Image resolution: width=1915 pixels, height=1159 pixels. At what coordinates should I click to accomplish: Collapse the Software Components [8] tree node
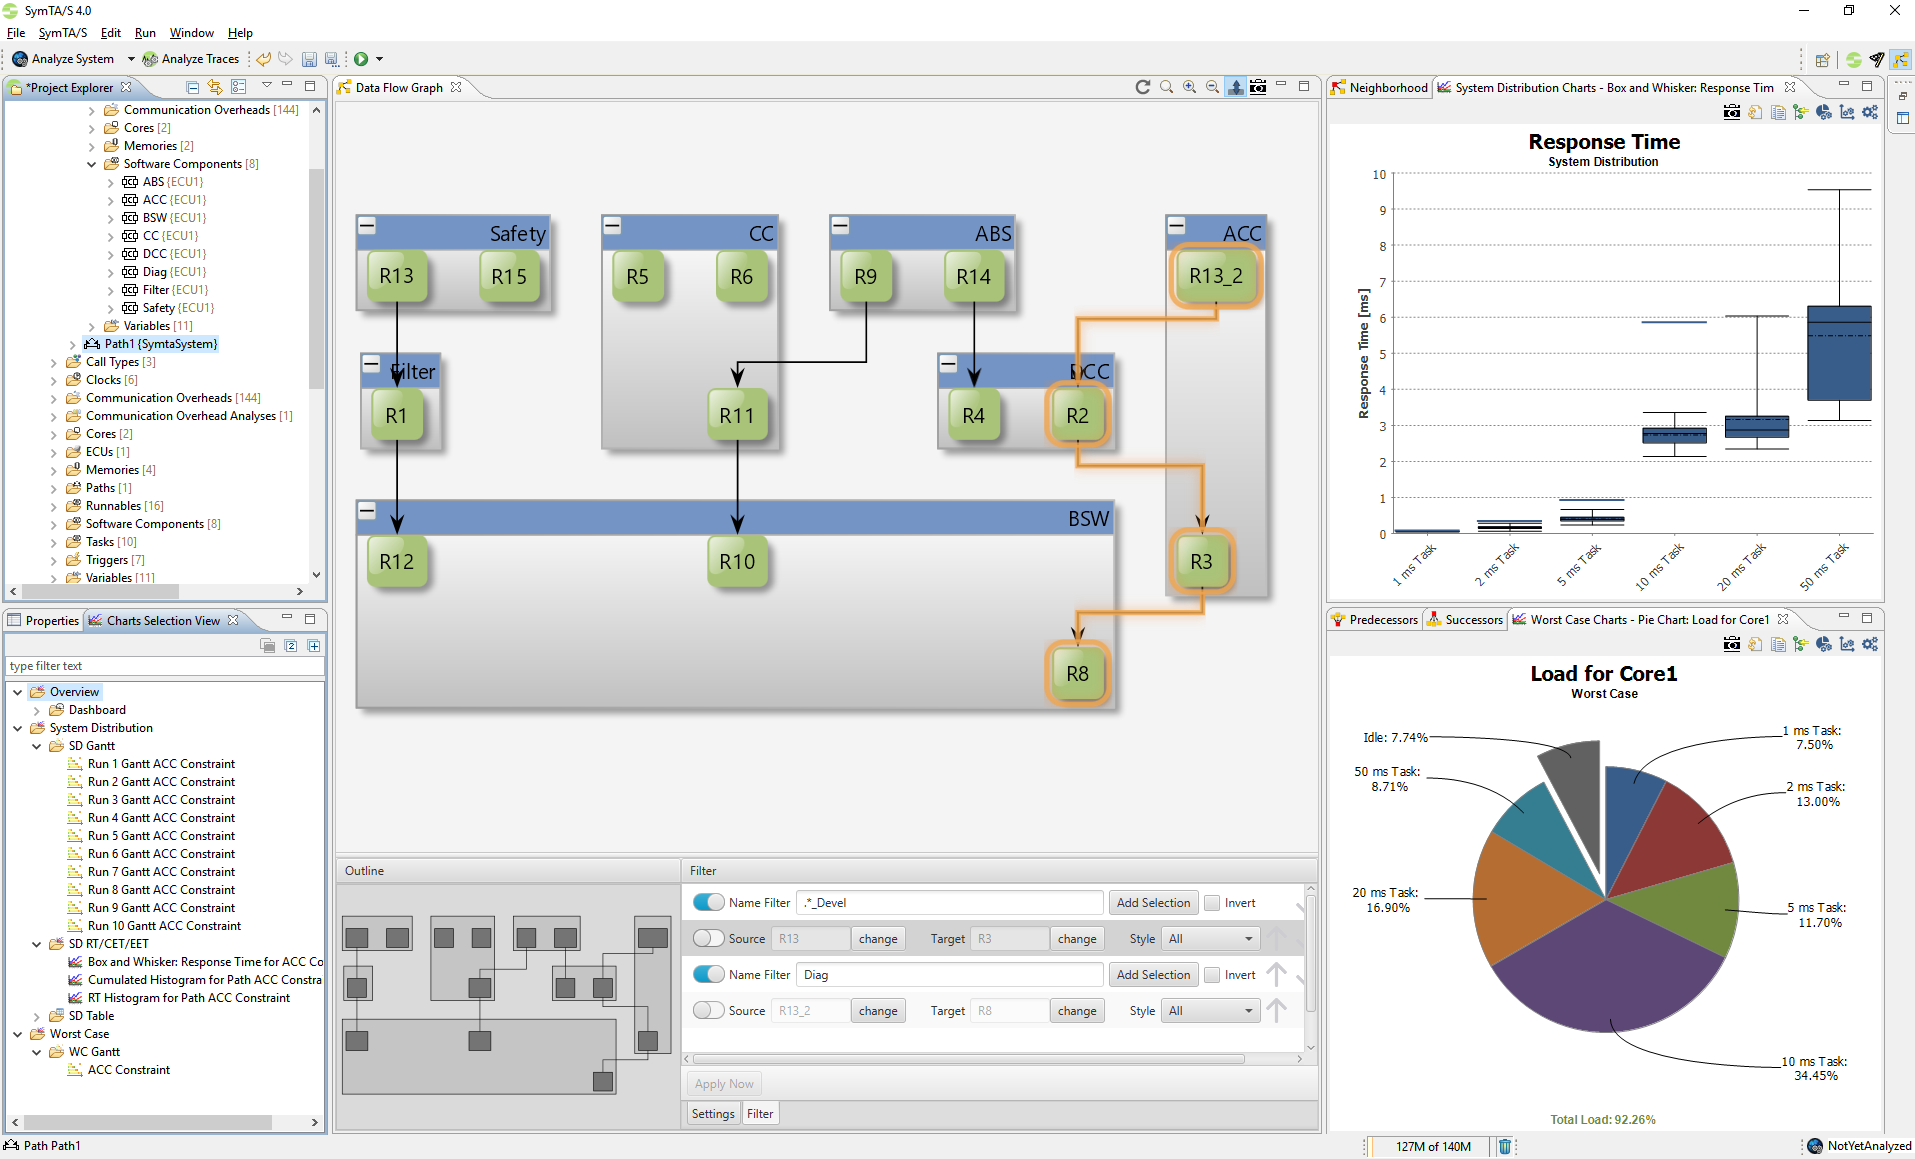[x=92, y=163]
